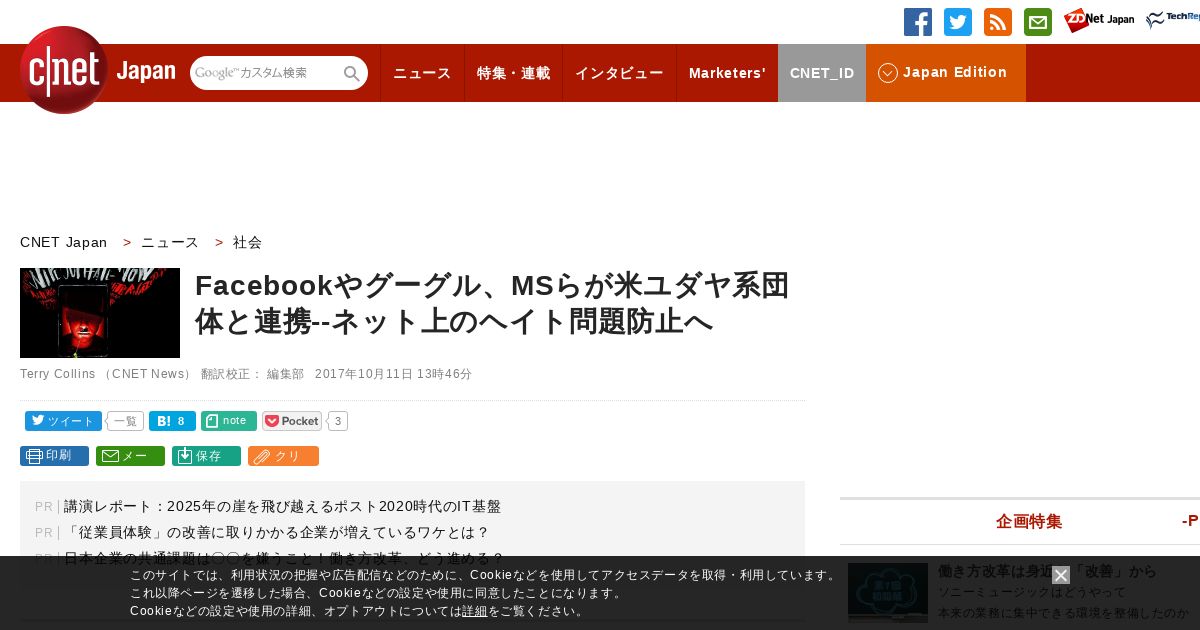Open the ニュース menu item

422,73
